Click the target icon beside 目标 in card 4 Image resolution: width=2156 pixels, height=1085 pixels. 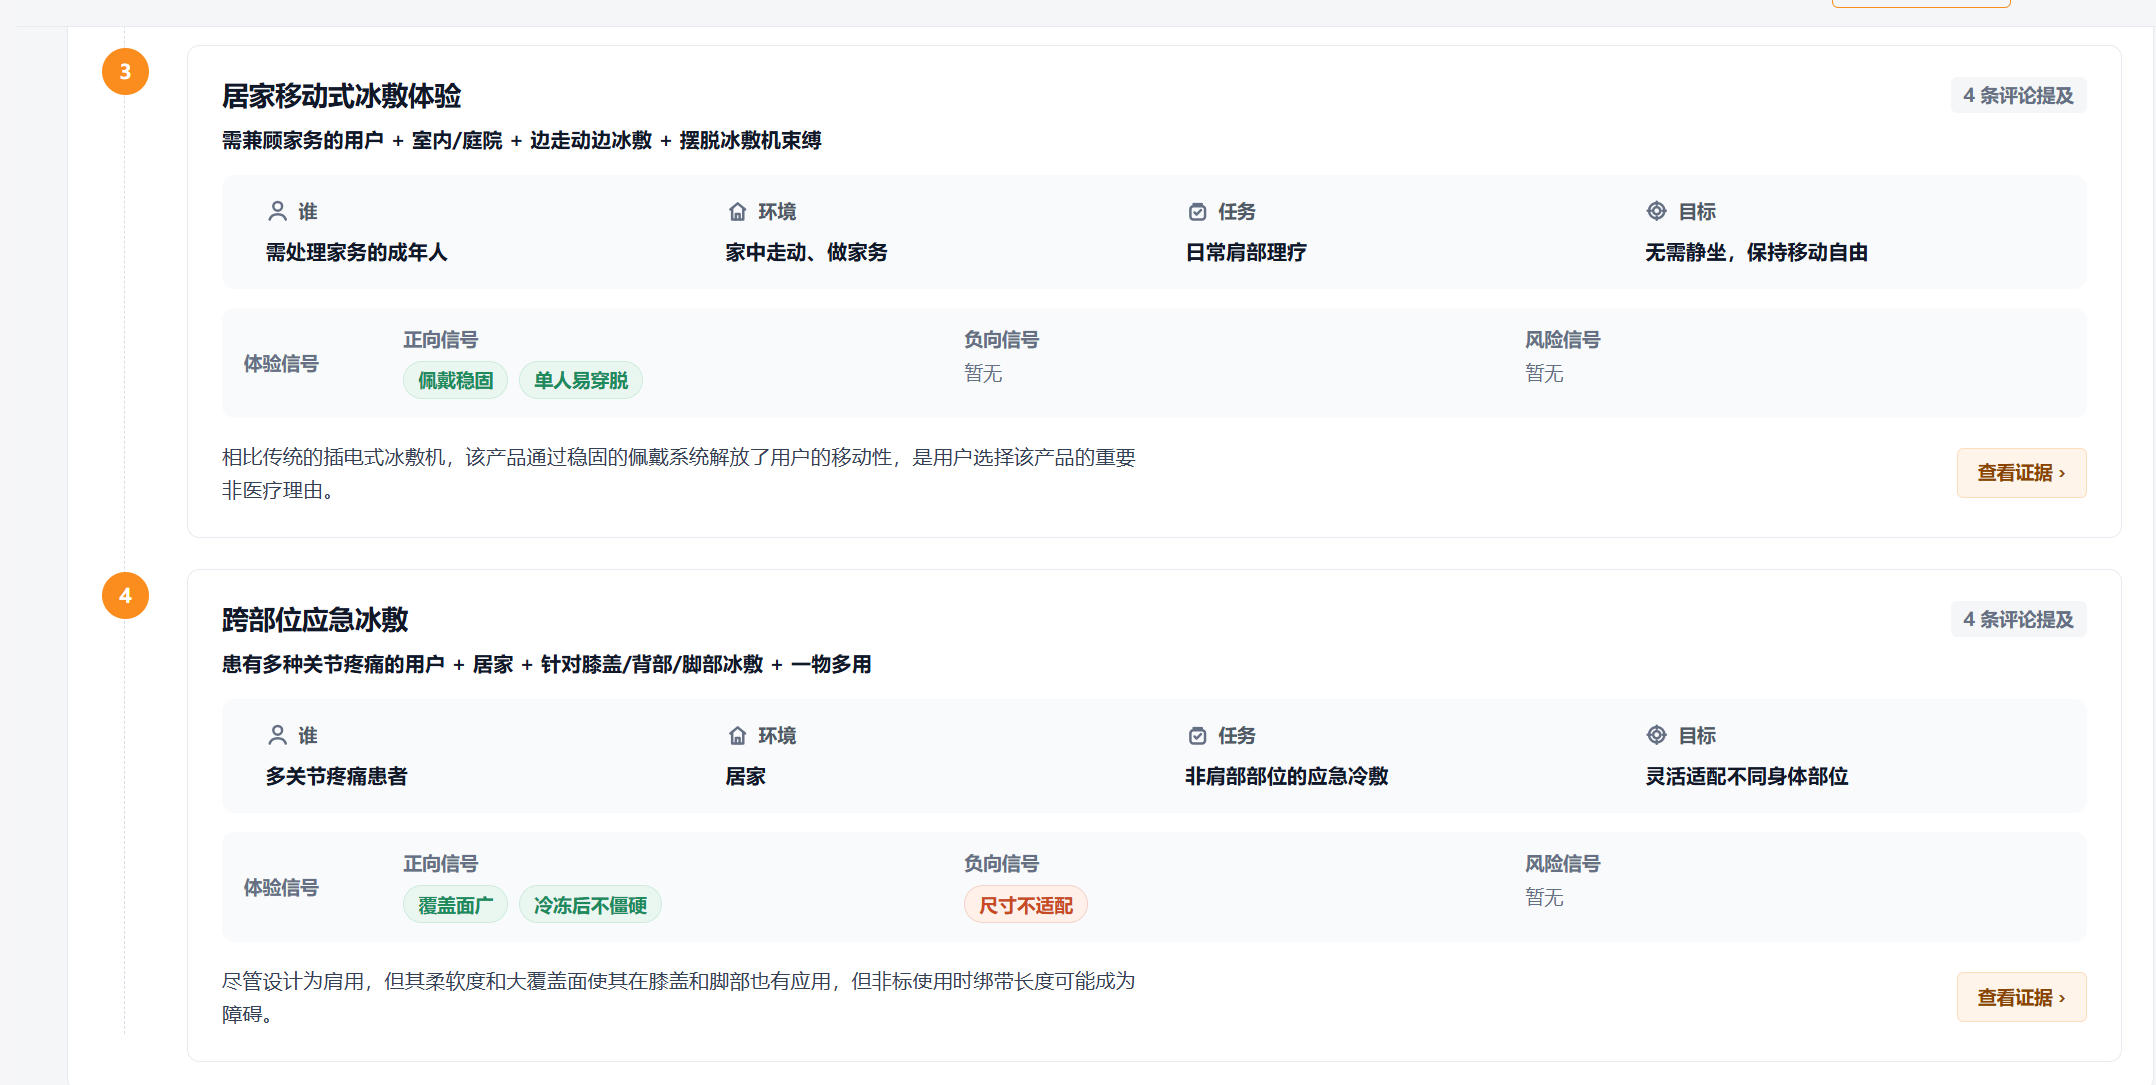click(1657, 735)
